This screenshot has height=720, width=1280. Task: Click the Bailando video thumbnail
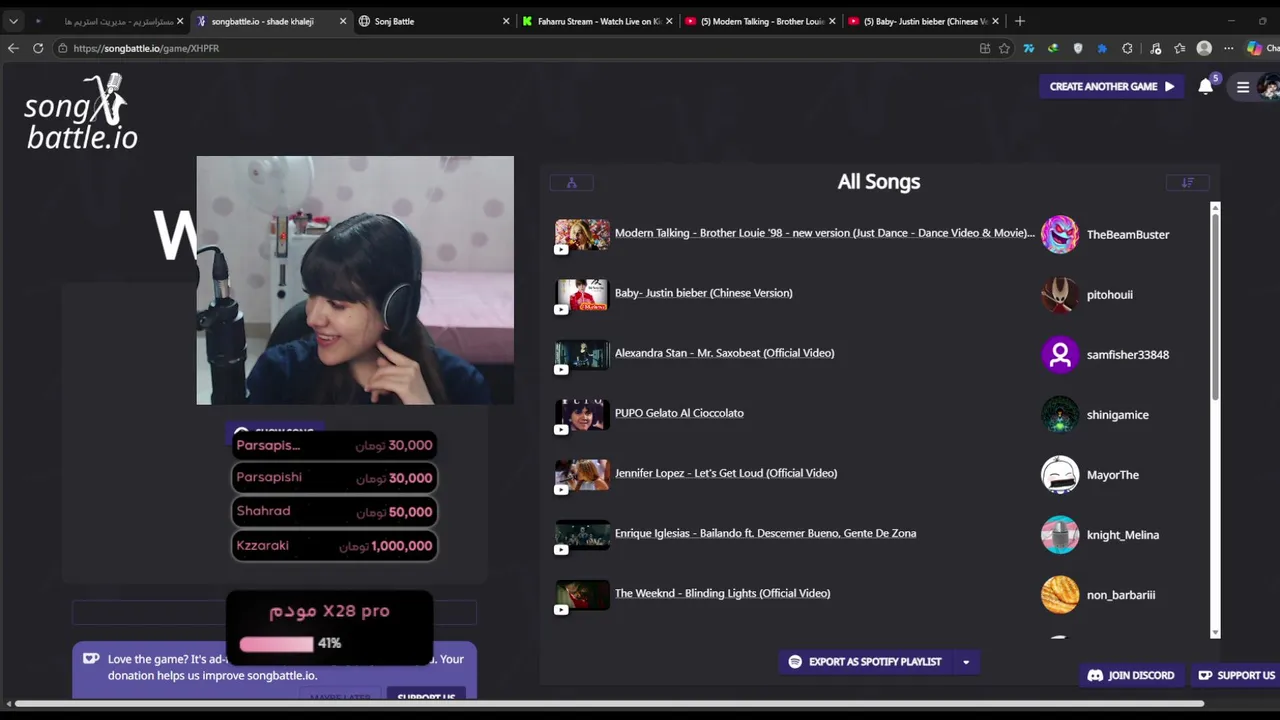pyautogui.click(x=582, y=534)
